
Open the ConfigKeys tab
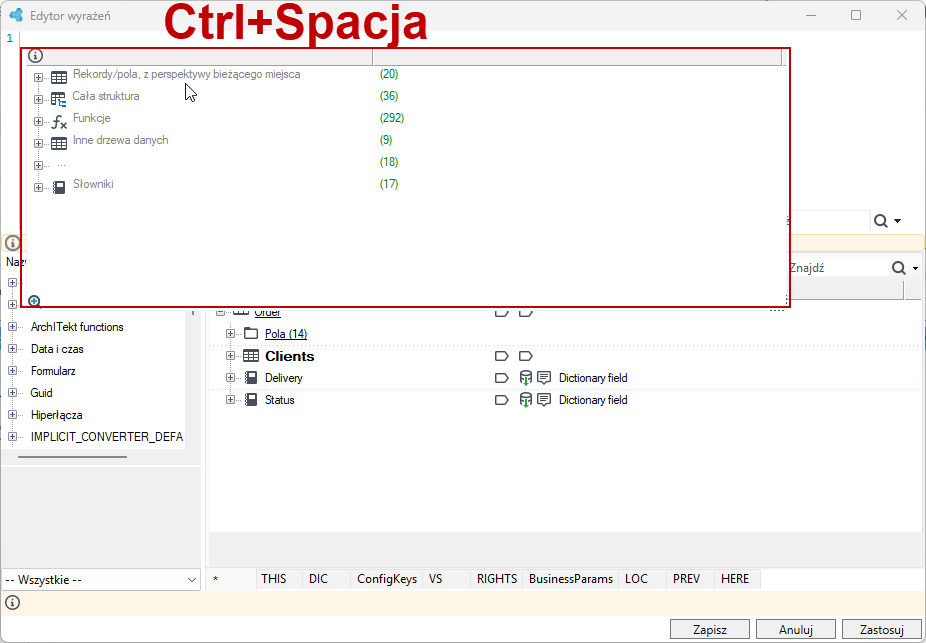[x=387, y=579]
